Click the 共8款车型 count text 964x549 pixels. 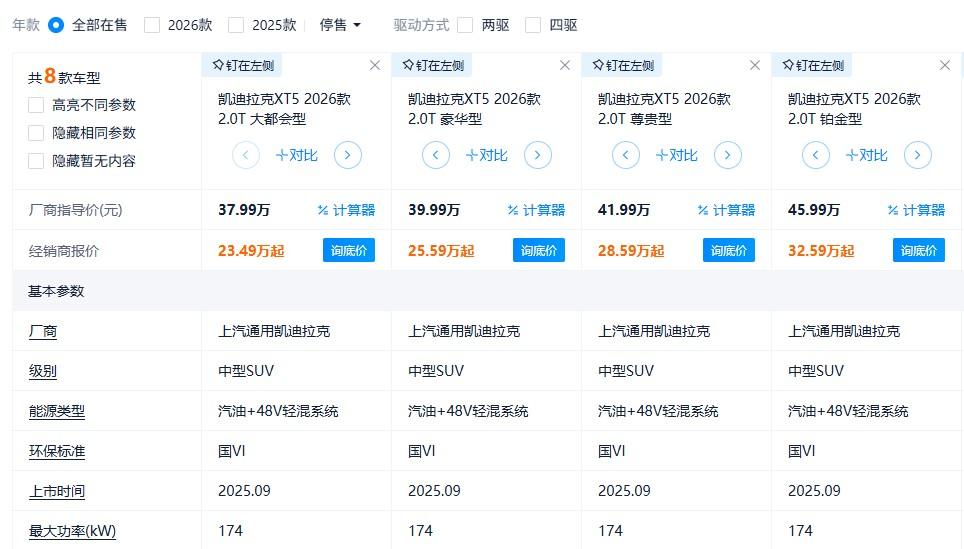[x=64, y=77]
